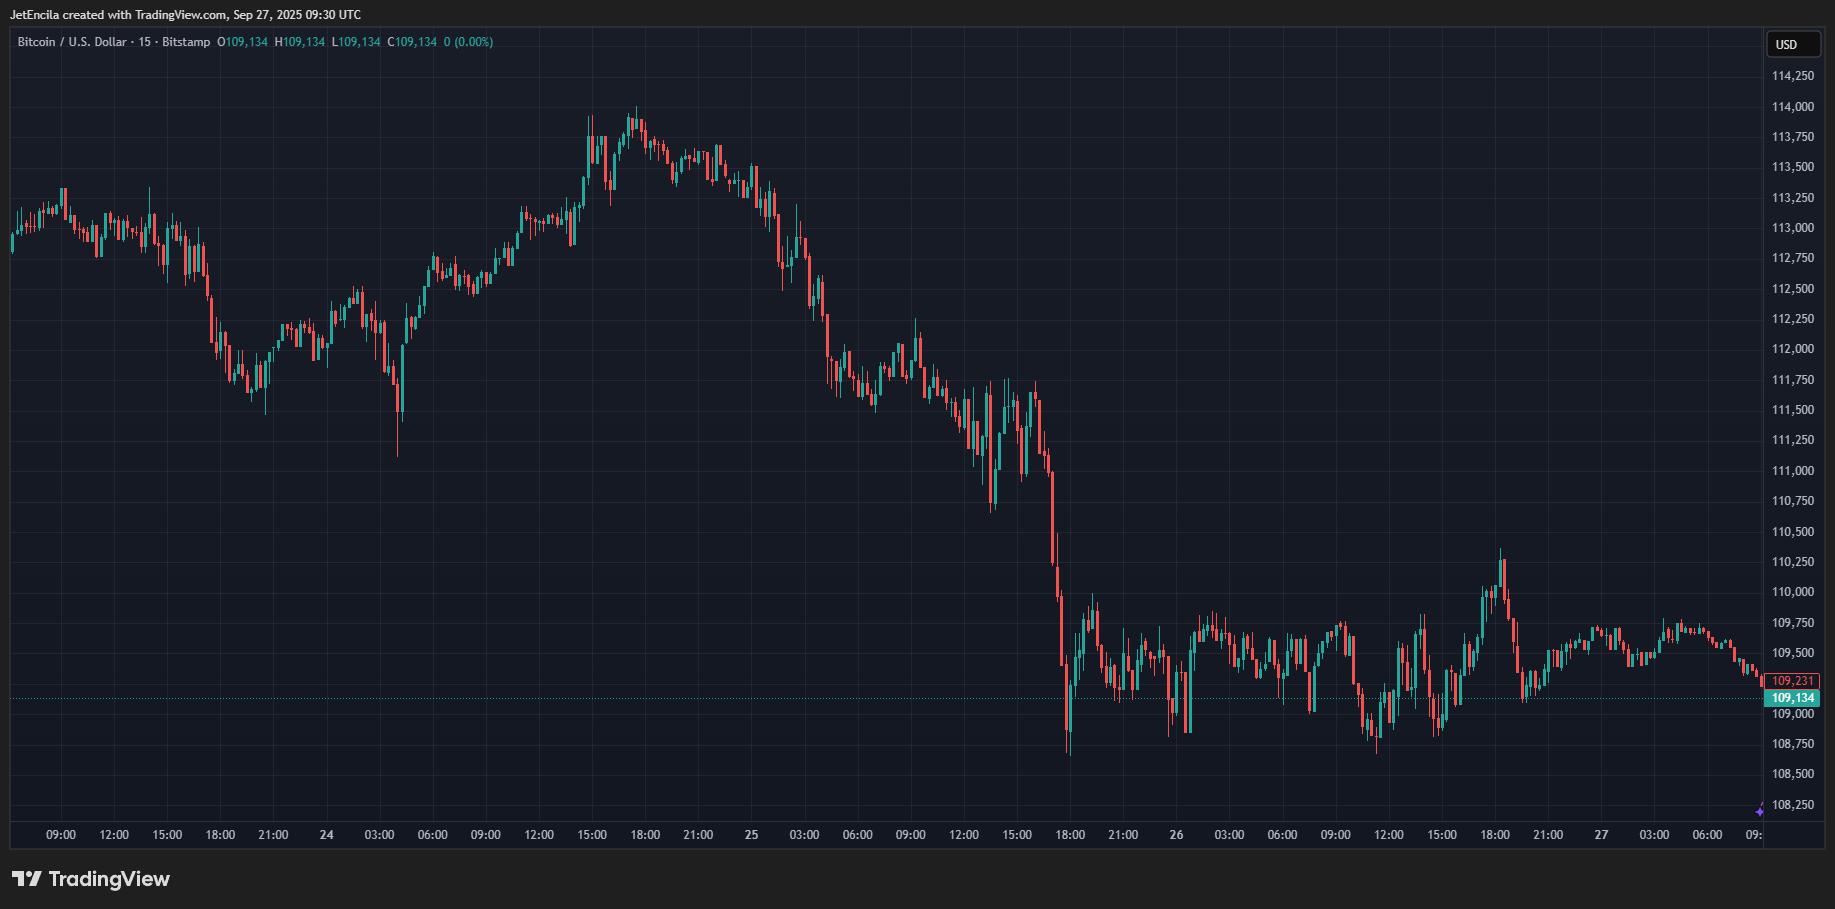Click the Low value L109,134 in the legend
1835x909 pixels.
(356, 42)
